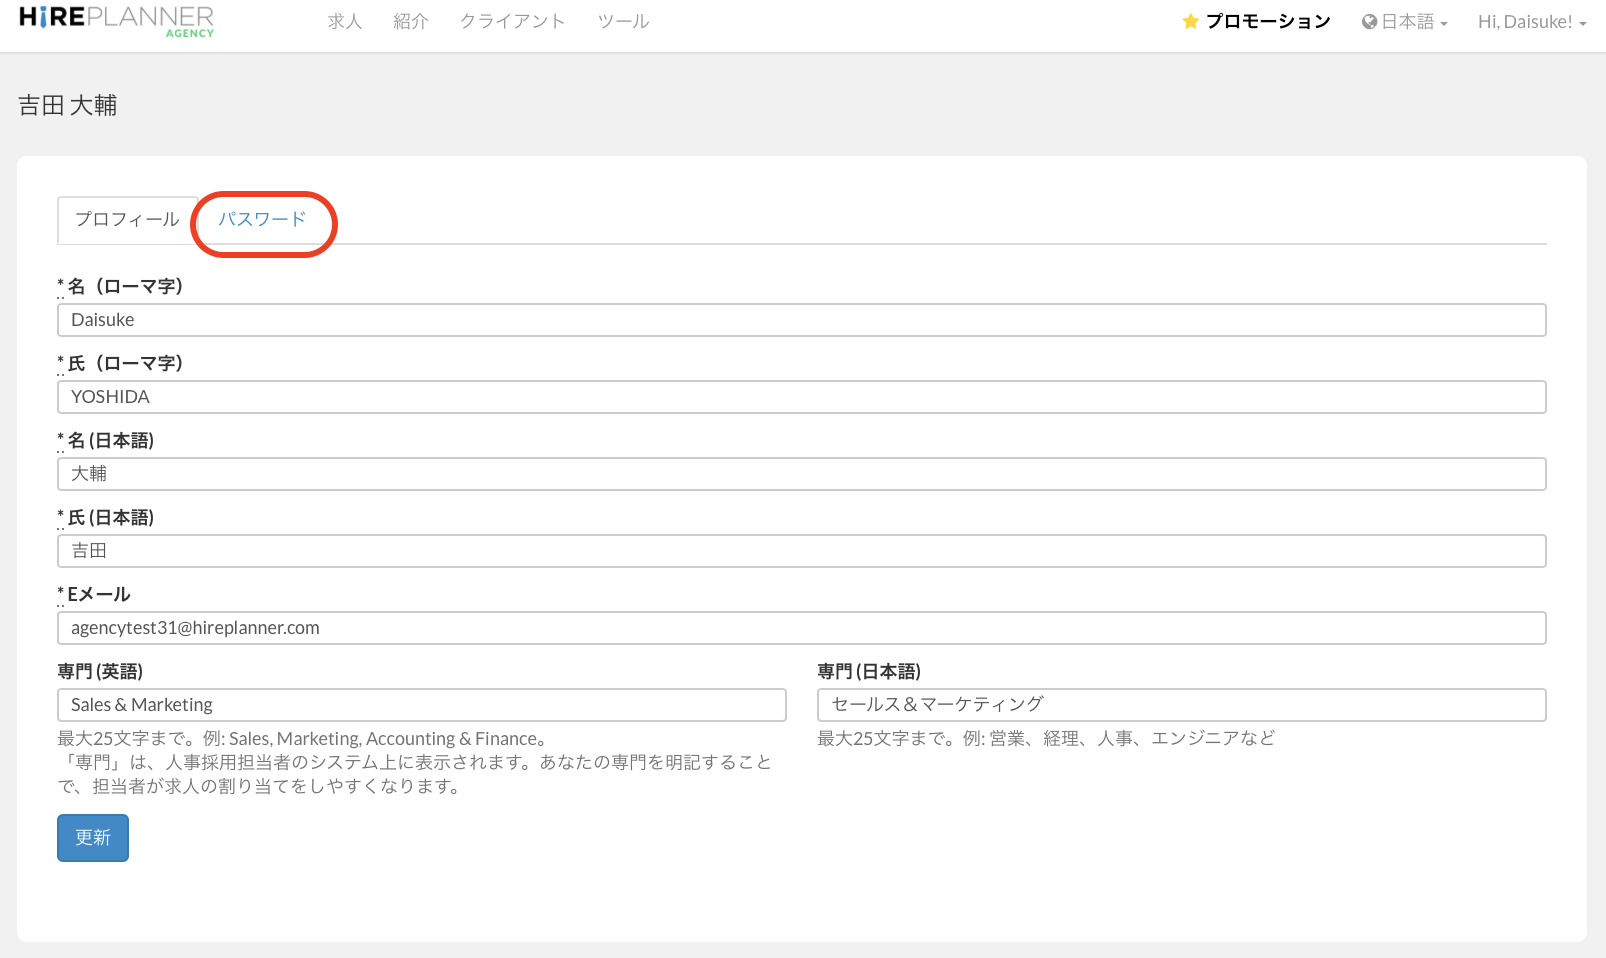Expand the Hi, Daisuke! user menu

pos(1531,22)
